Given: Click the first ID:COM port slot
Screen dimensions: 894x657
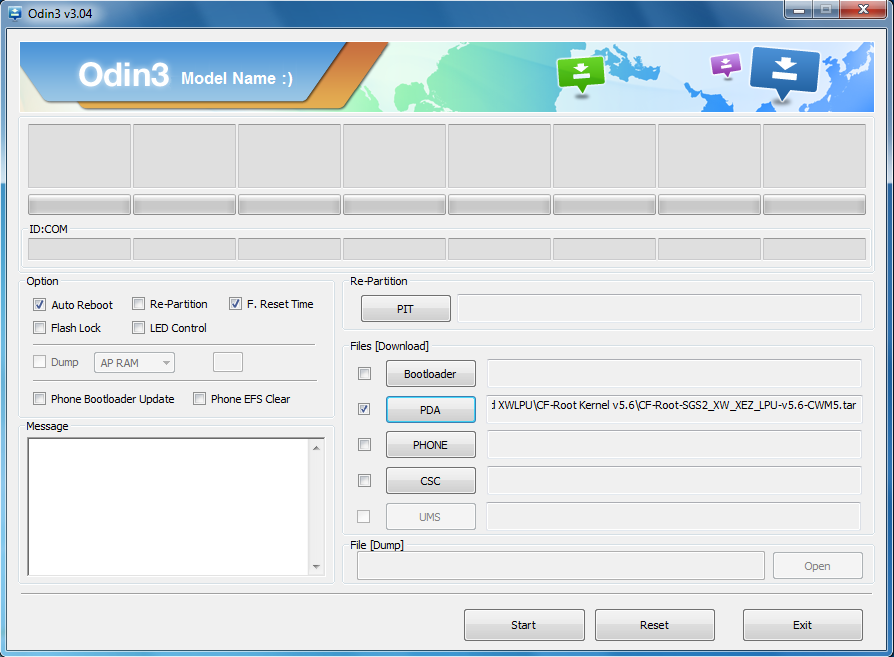Looking at the screenshot, I should pos(79,249).
